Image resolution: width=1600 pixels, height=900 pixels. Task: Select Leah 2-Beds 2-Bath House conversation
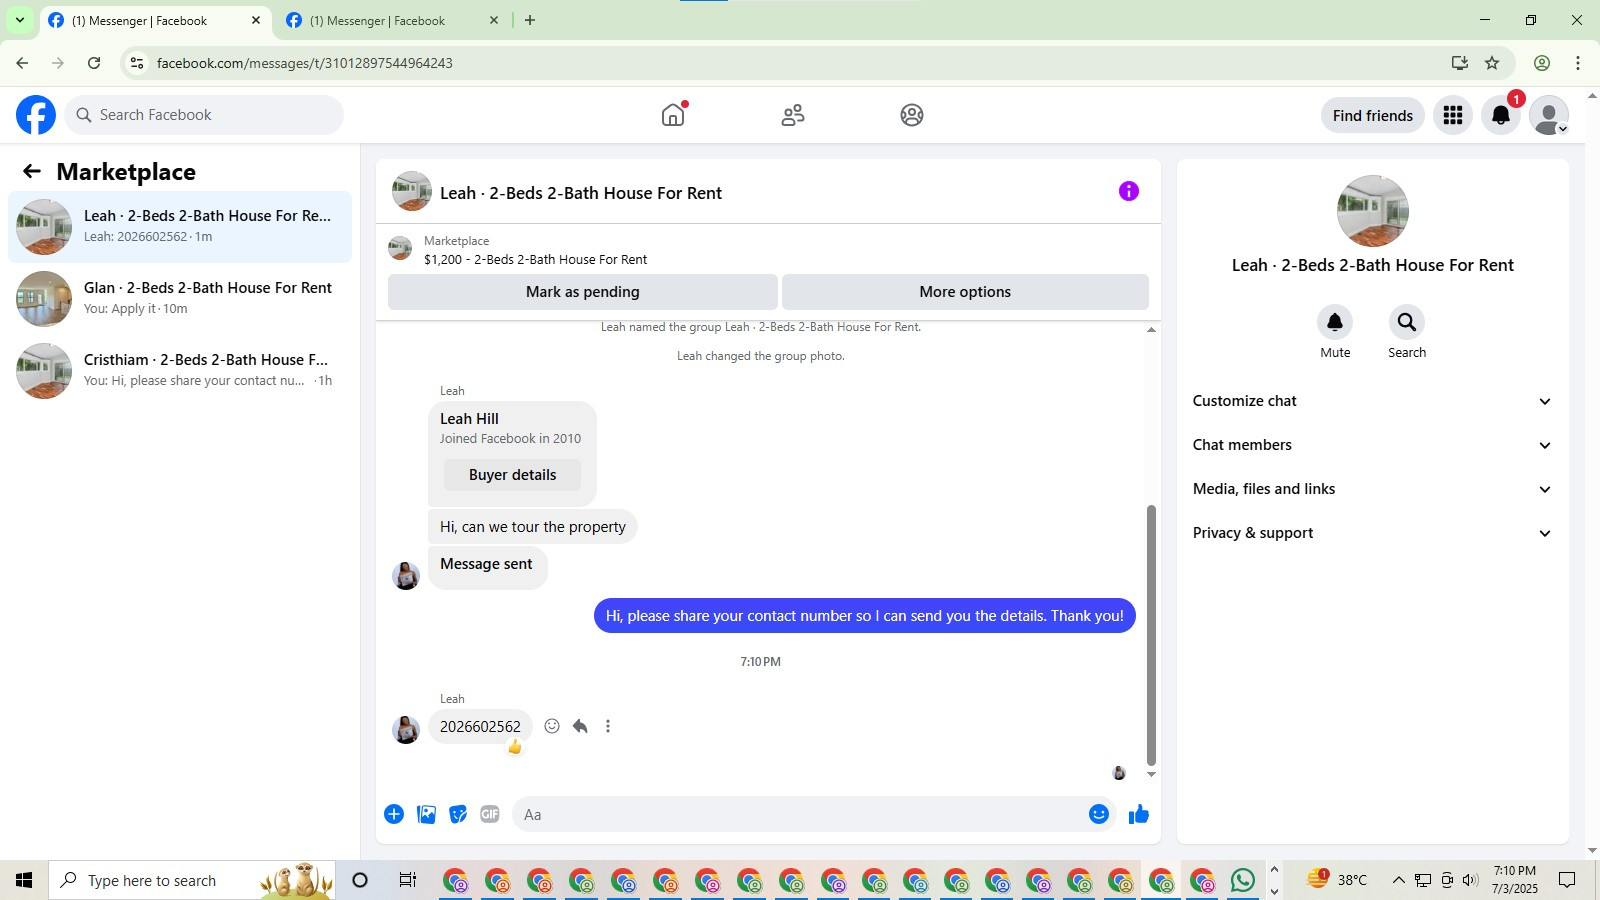pos(180,227)
